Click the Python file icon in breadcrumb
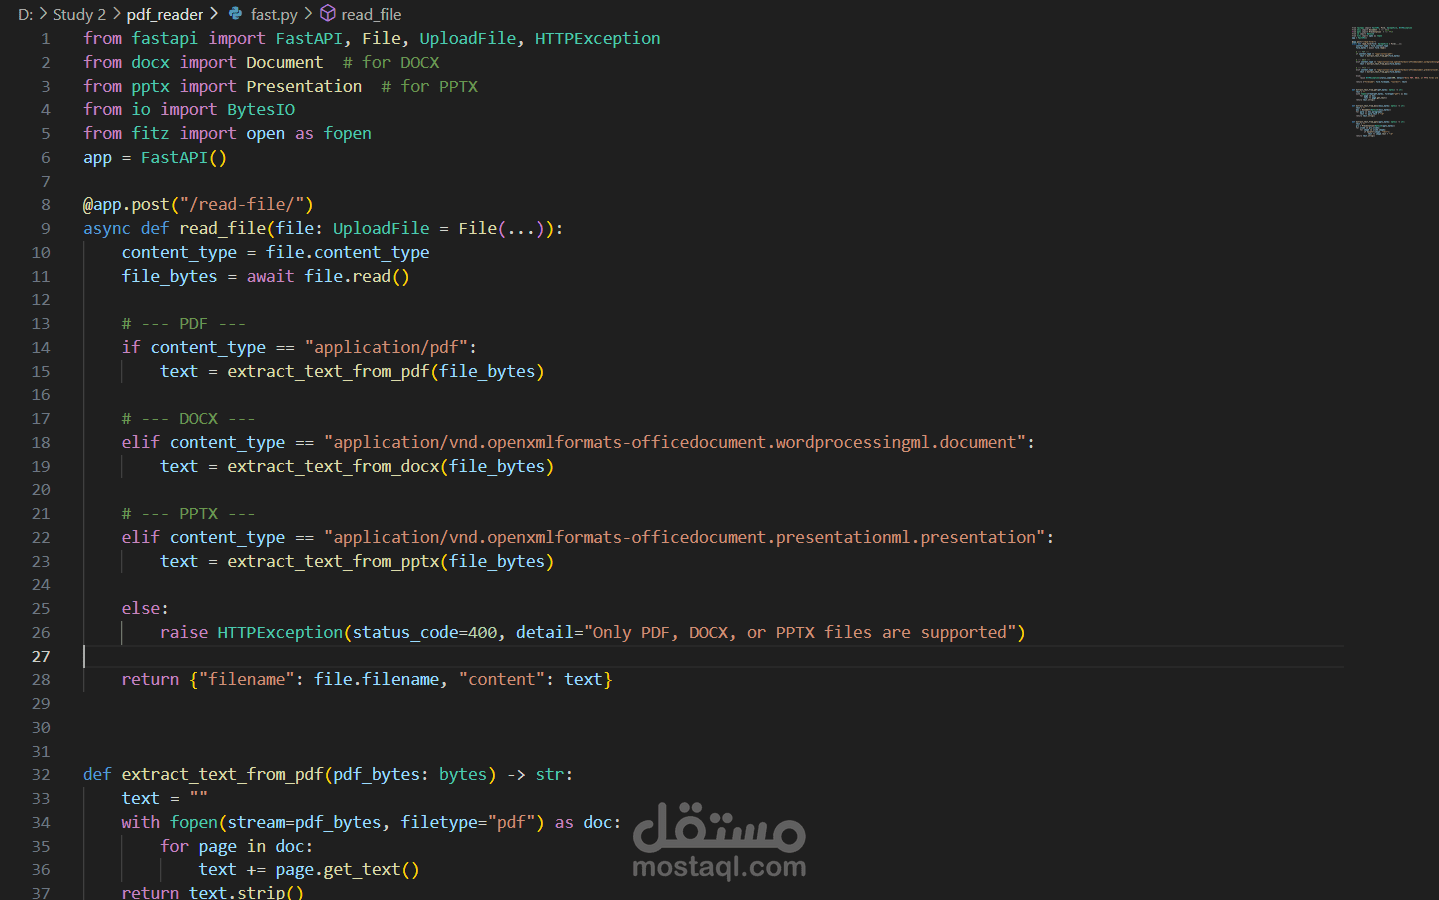Screen dimensions: 1439x900 (x=235, y=14)
